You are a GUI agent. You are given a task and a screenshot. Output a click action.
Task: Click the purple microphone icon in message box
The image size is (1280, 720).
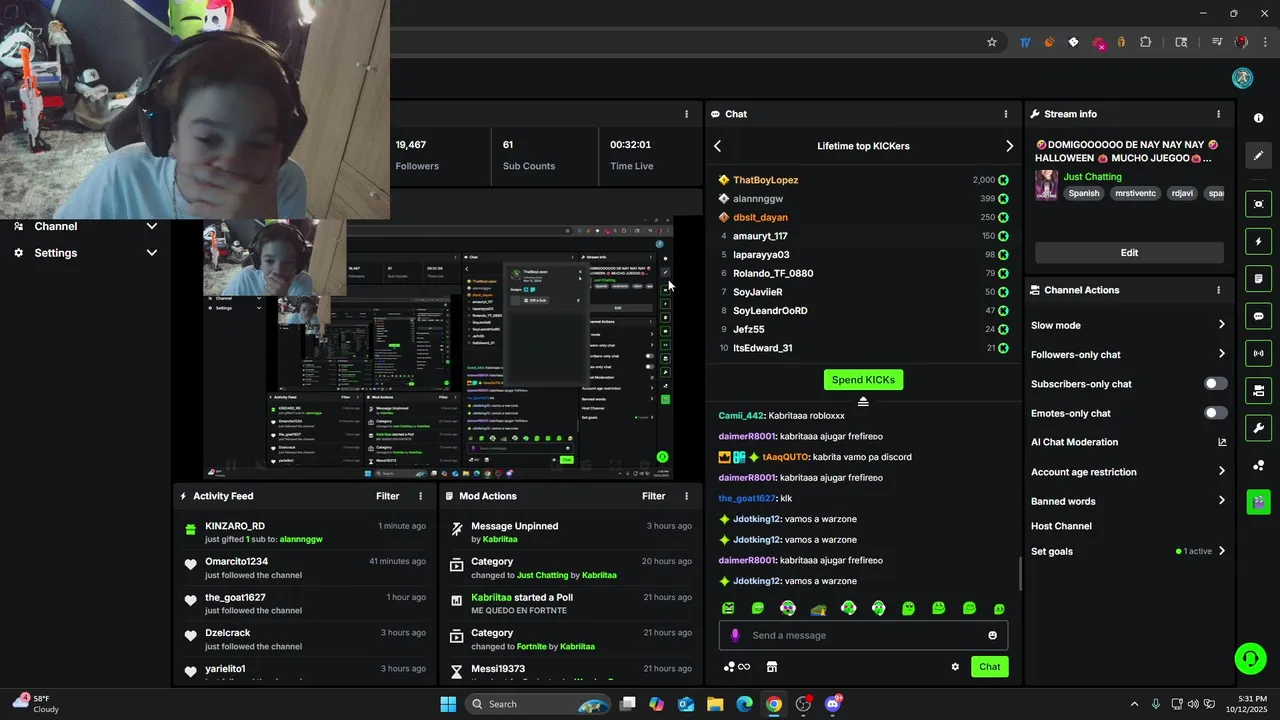tap(735, 635)
